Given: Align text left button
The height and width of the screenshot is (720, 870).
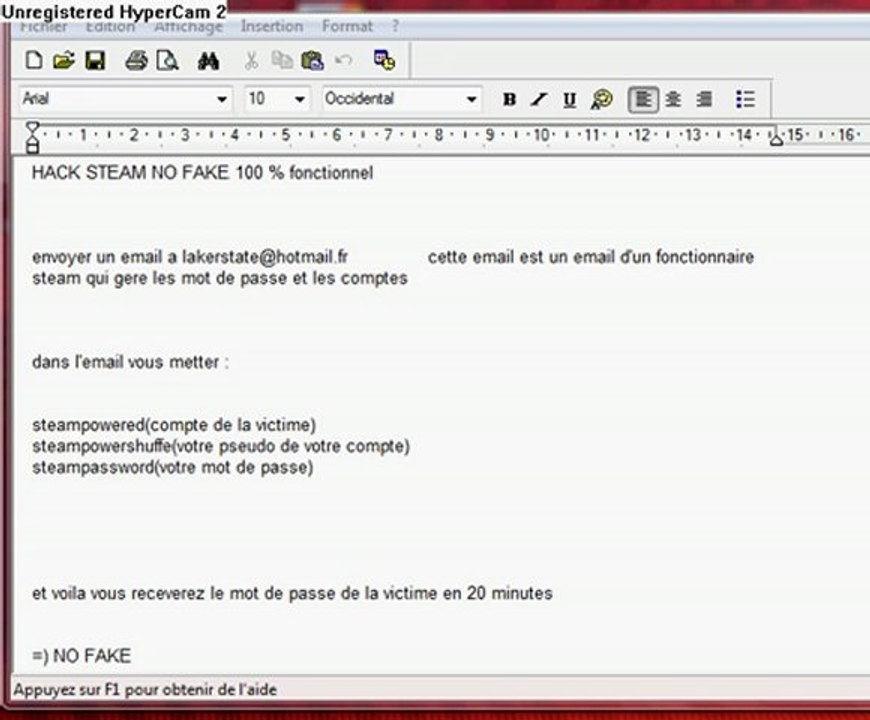Looking at the screenshot, I should 643,99.
